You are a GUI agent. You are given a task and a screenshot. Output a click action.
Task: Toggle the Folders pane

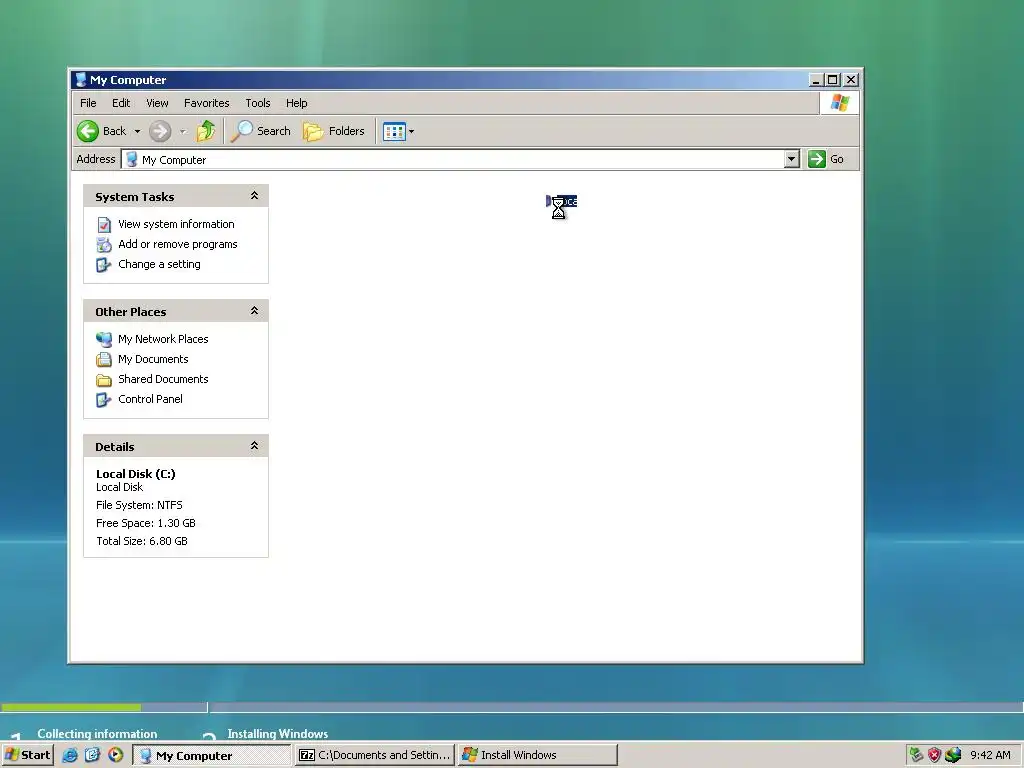(334, 131)
